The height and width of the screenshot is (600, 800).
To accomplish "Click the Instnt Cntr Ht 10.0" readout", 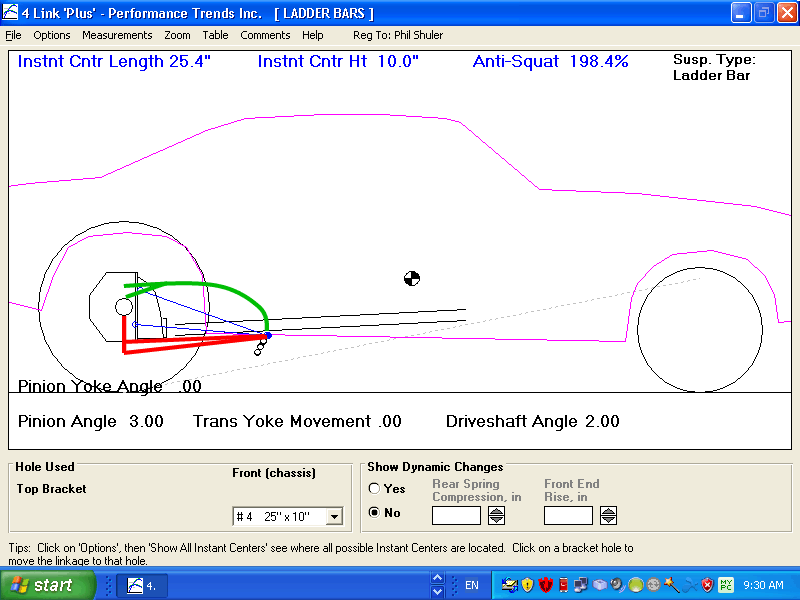I will tap(338, 61).
